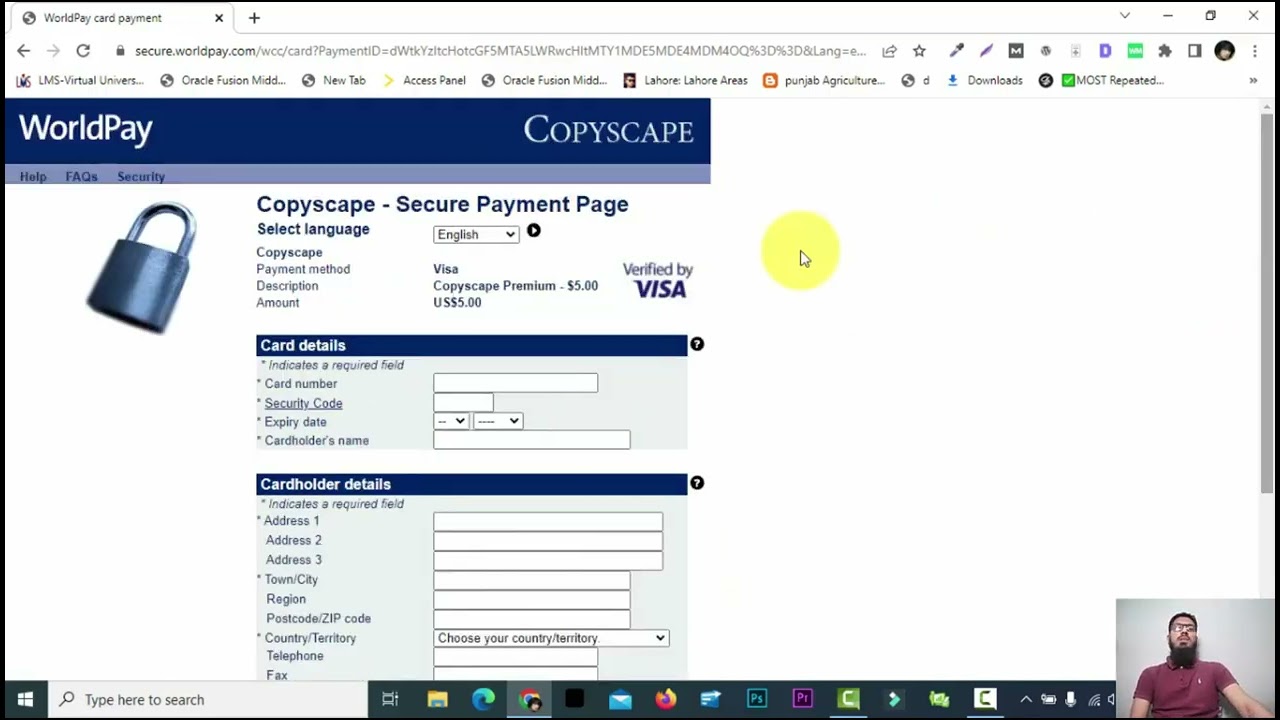Screen dimensions: 1280x720
Task: Open the expiry year dropdown
Action: pos(498,421)
